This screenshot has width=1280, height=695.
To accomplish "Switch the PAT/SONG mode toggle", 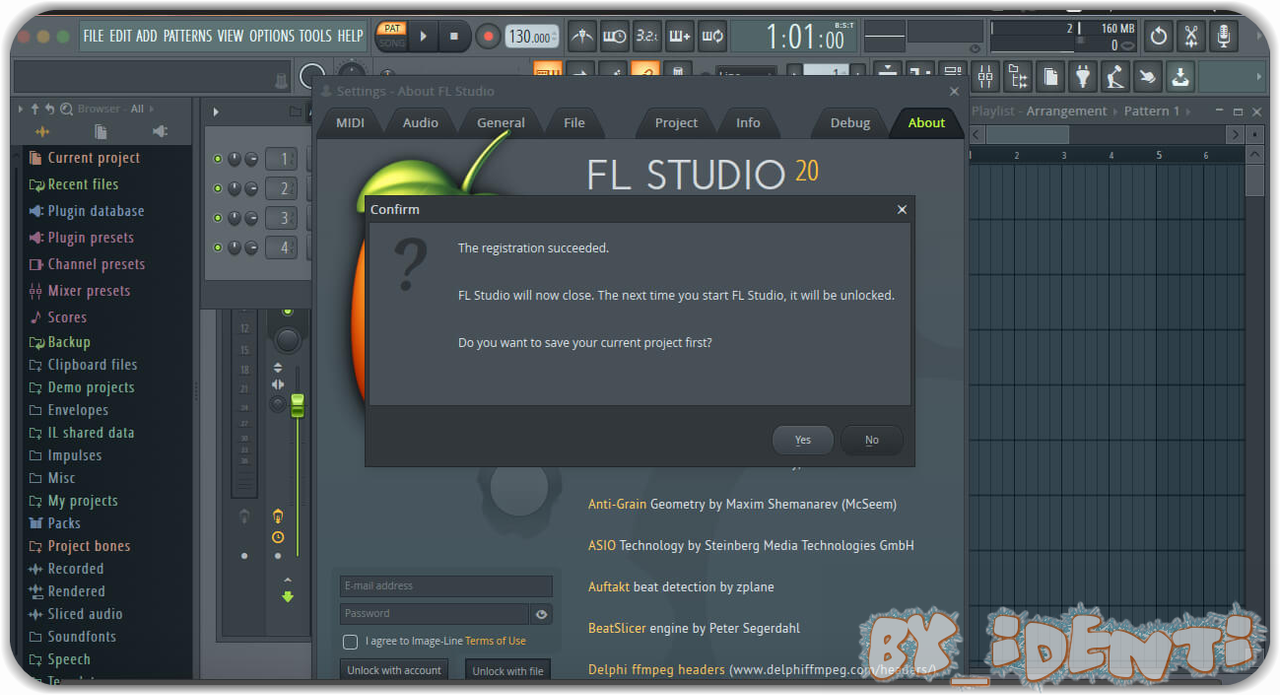I will (391, 36).
